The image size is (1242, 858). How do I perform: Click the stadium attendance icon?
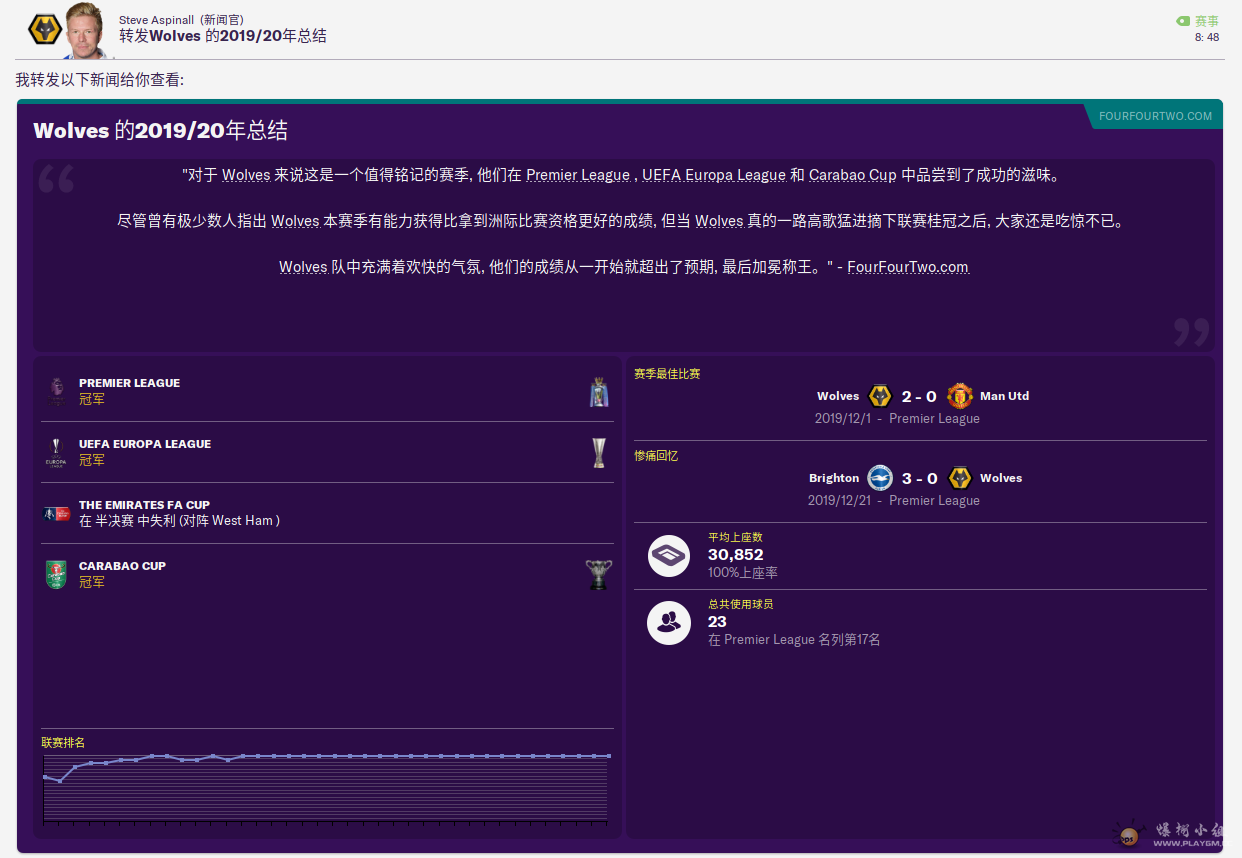[x=669, y=556]
